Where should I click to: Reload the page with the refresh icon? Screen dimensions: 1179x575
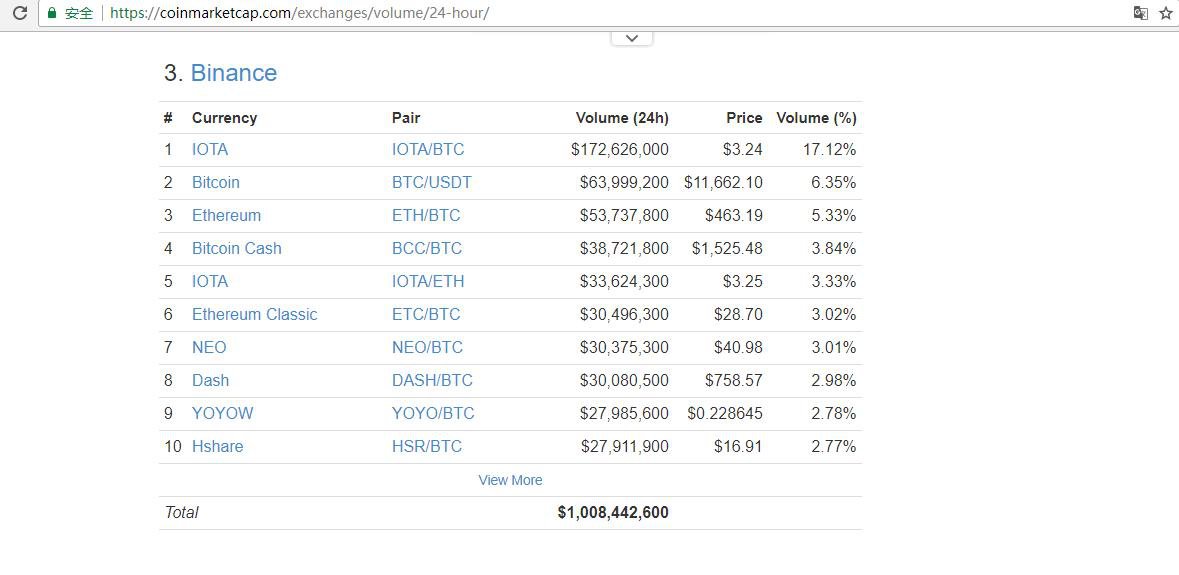(x=20, y=13)
